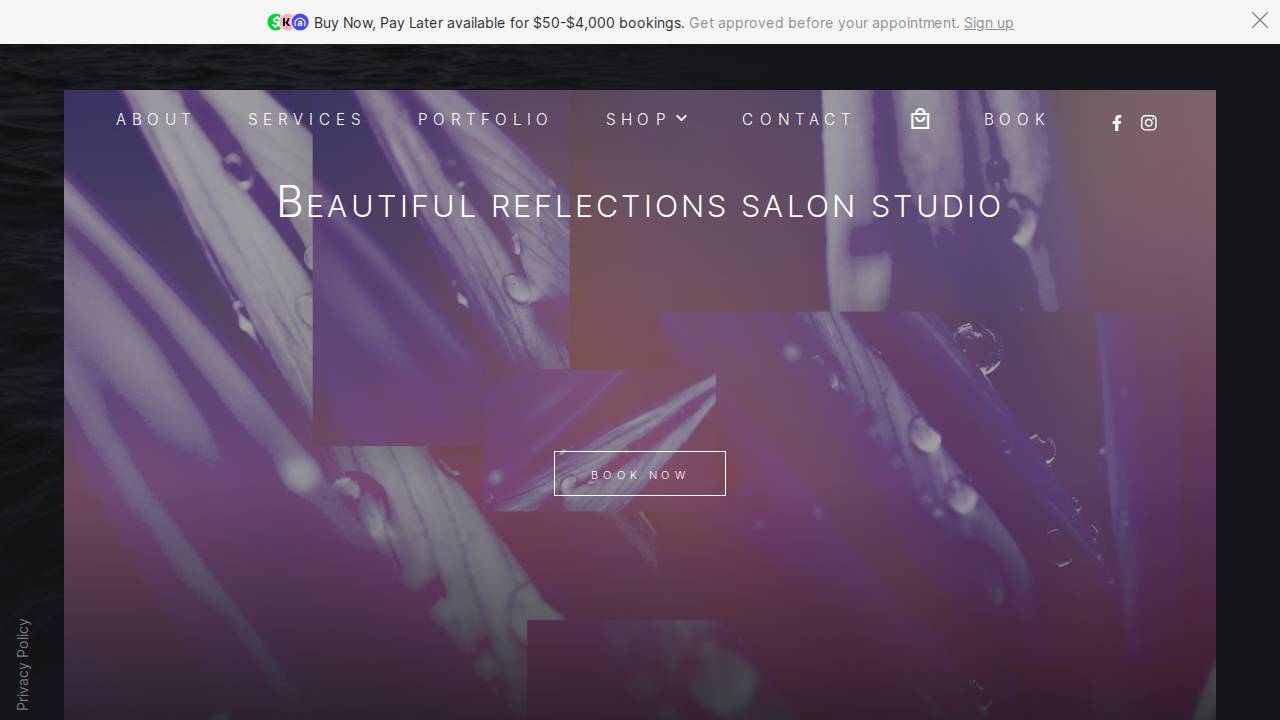Navigate to the About page

point(155,119)
